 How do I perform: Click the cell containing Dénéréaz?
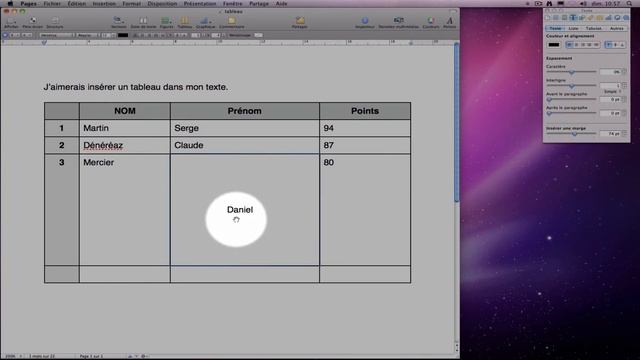point(124,145)
